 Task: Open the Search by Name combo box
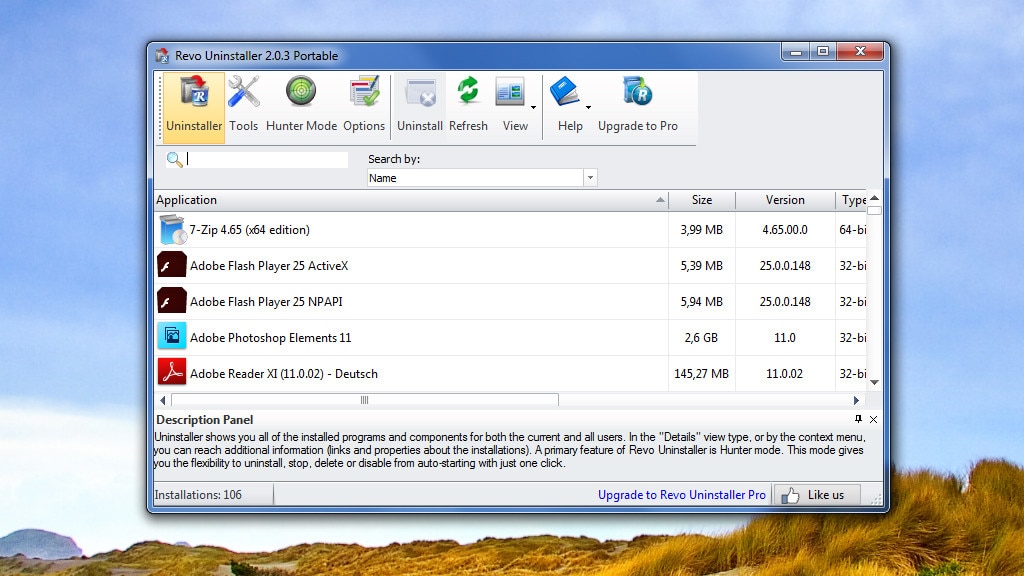482,178
